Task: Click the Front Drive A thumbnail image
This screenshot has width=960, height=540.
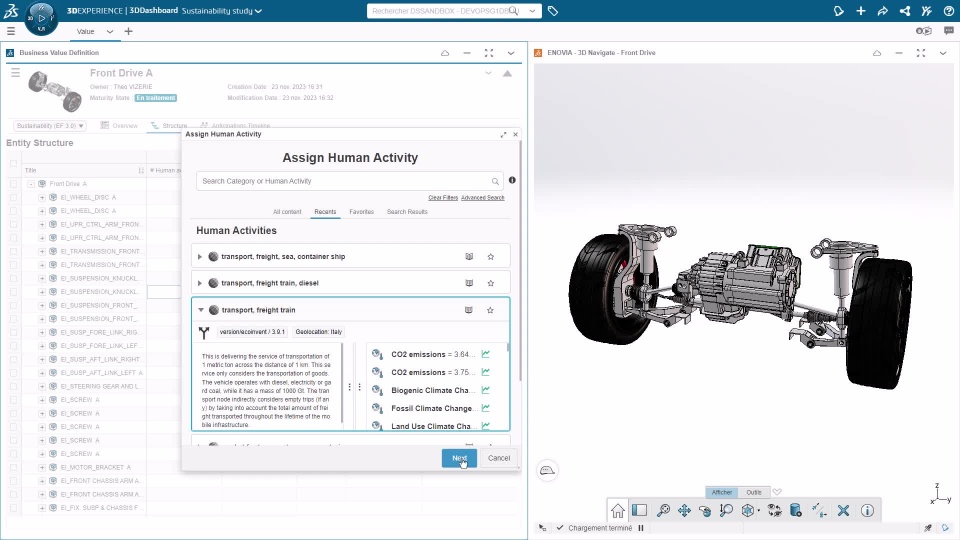Action: (x=54, y=91)
